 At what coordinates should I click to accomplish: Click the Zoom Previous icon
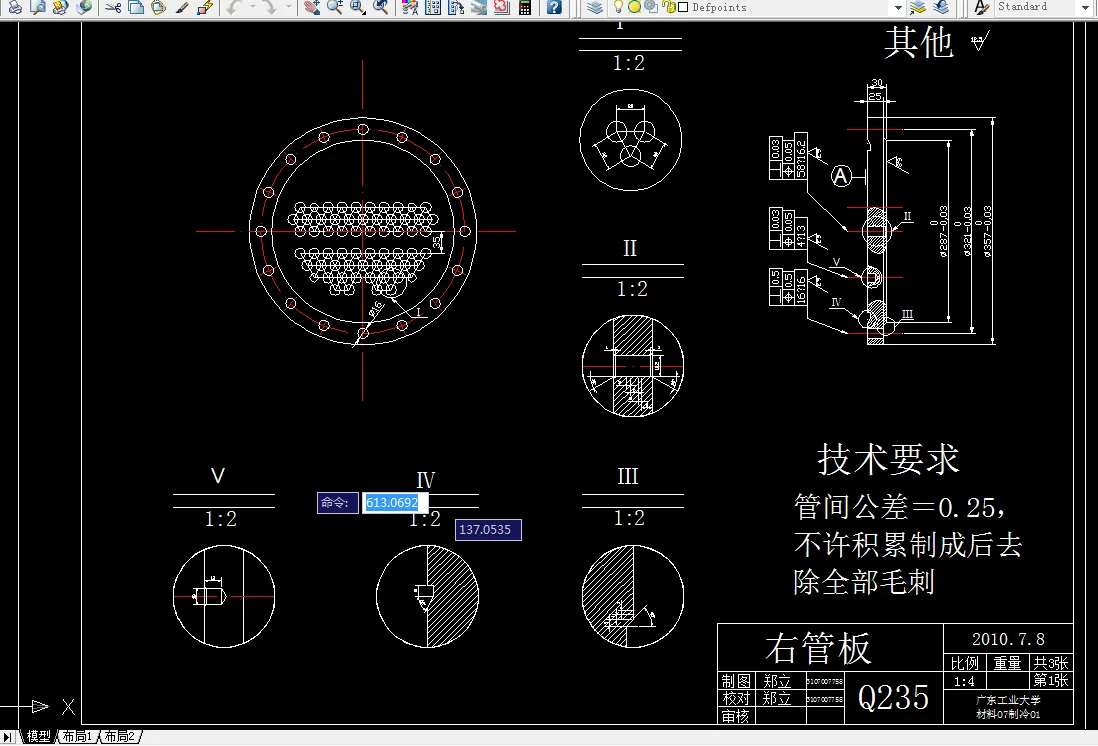(x=380, y=8)
